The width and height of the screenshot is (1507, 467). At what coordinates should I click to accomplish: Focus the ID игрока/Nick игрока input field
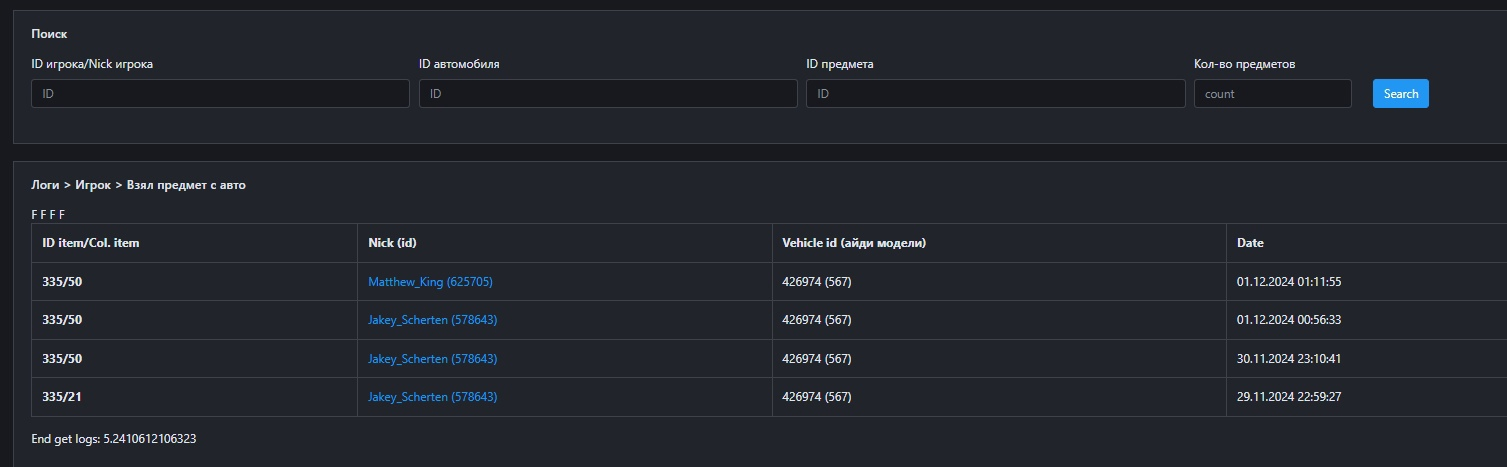click(220, 94)
